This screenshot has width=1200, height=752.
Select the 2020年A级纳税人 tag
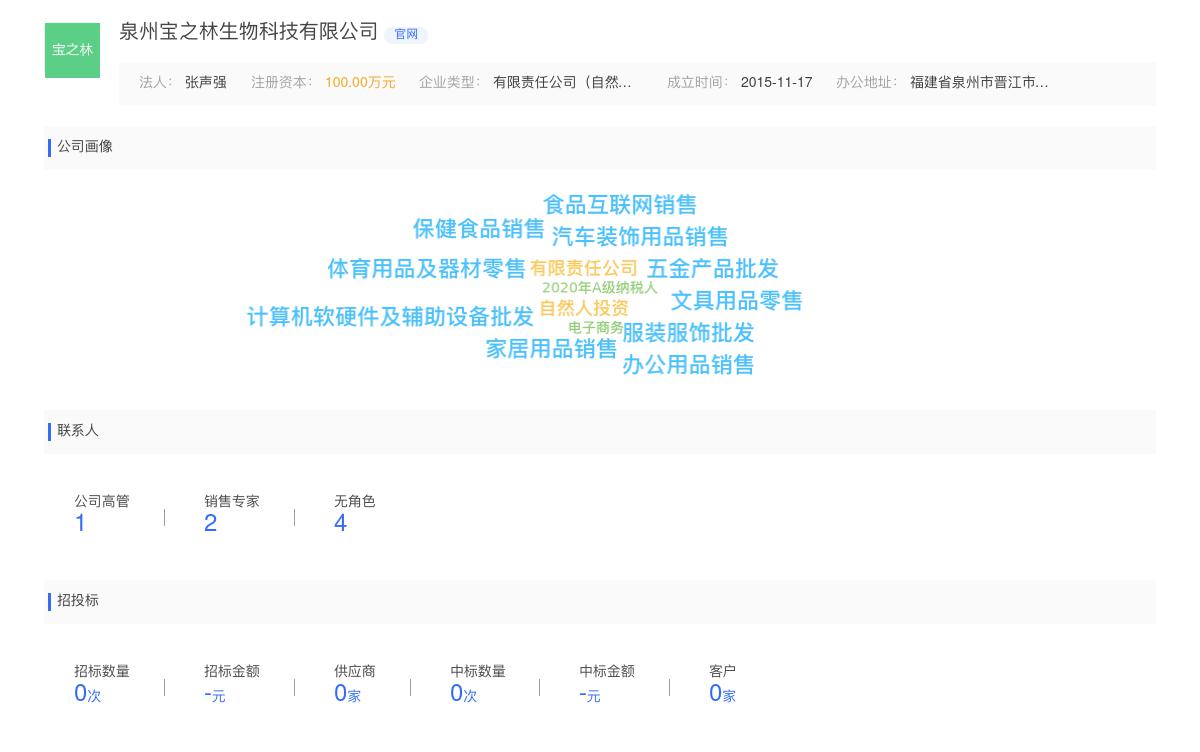click(600, 288)
